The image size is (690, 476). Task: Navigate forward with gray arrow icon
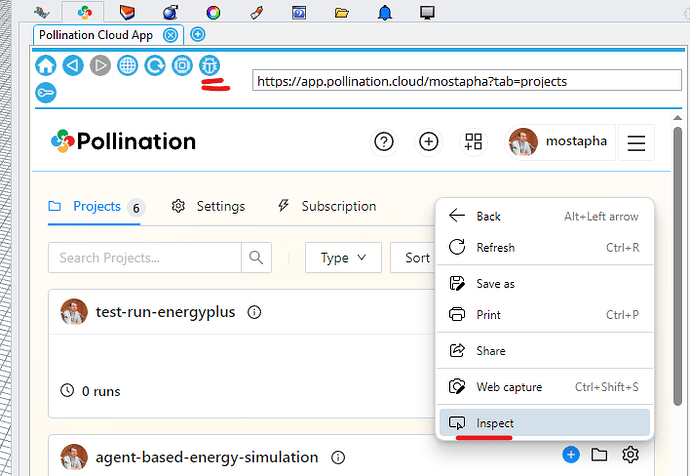100,66
